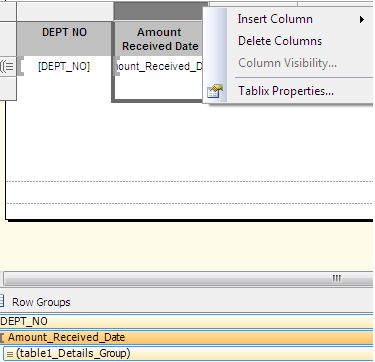
Task: Click the Row Groups label
Action: [41, 302]
